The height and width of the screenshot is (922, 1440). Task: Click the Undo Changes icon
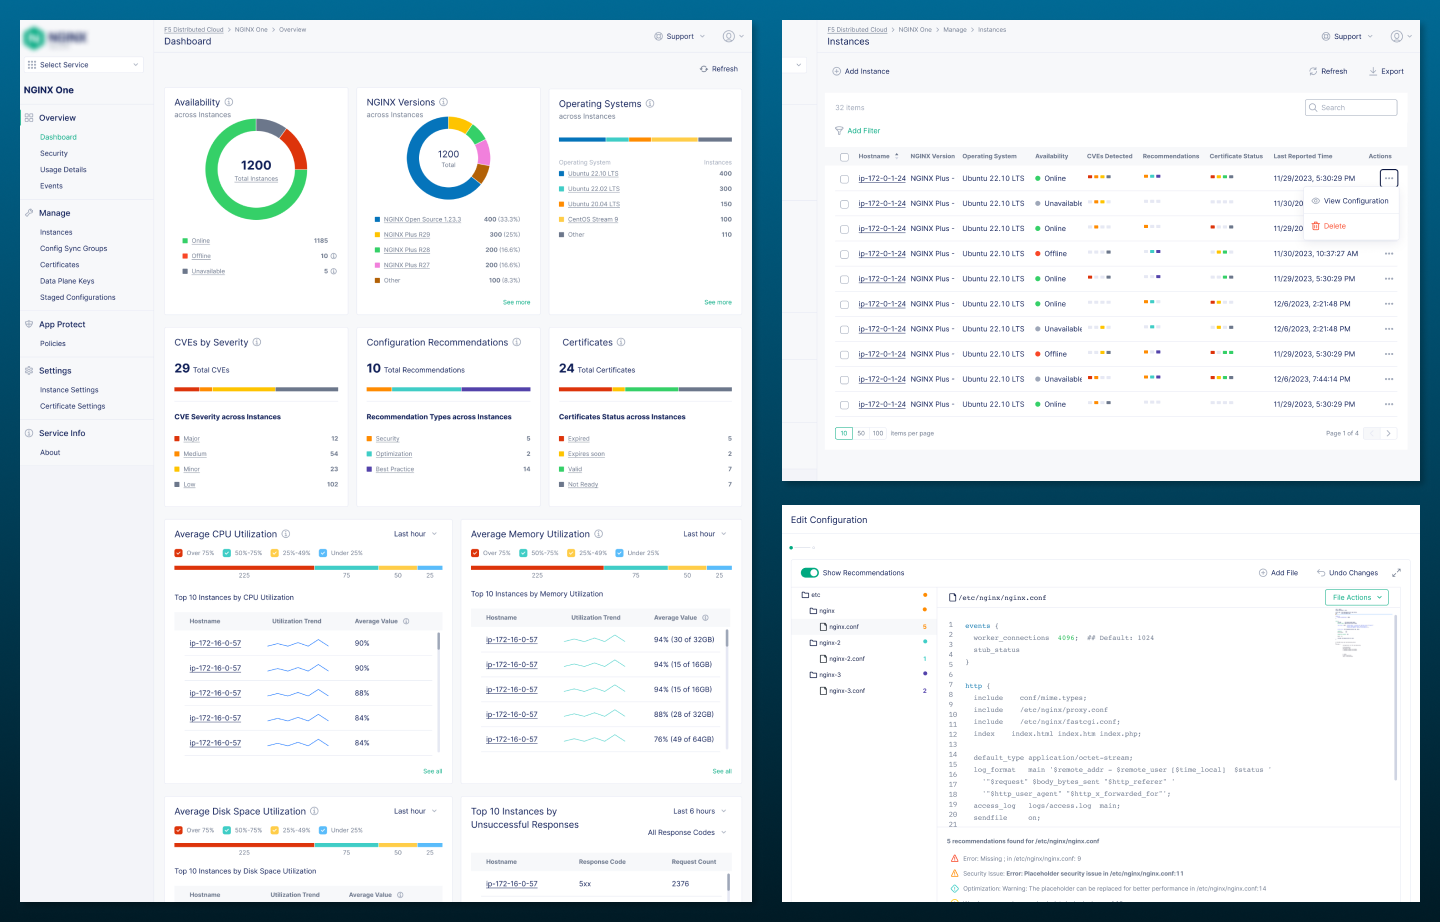point(1319,572)
